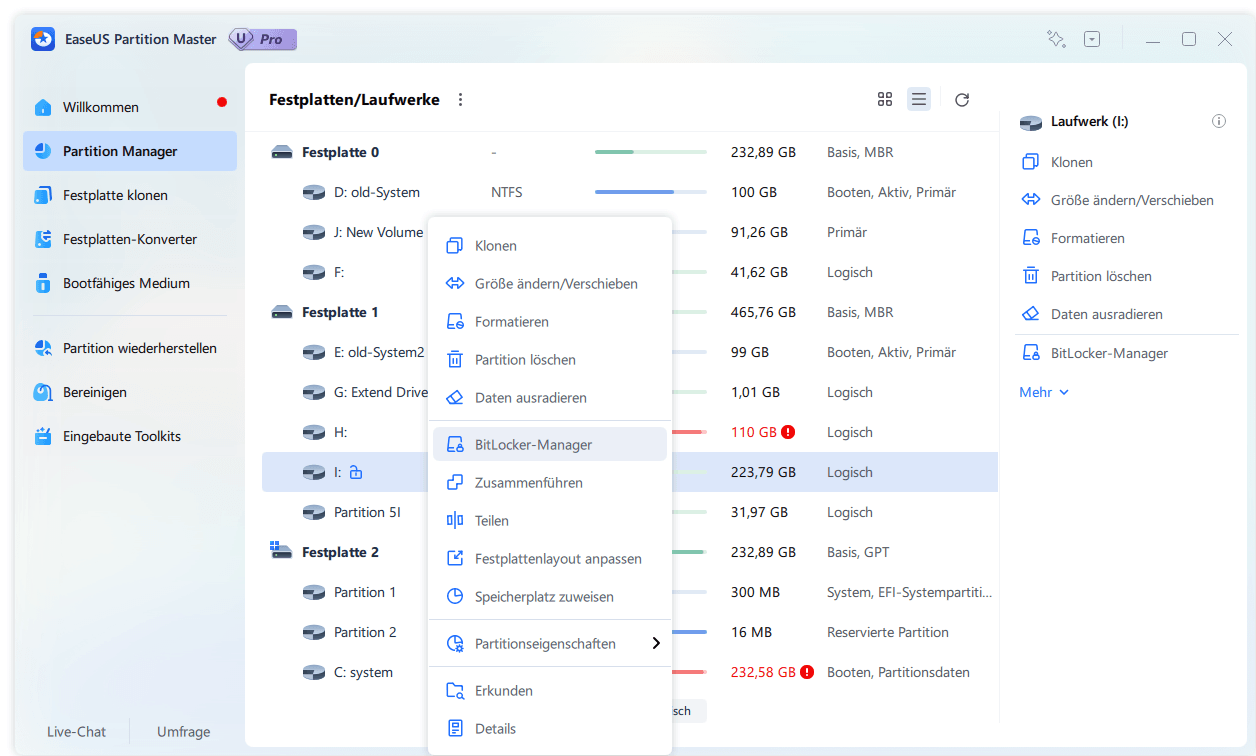1256x756 pixels.
Task: Choose Festplattenlayout anpassen in context menu
Action: pyautogui.click(x=550, y=559)
